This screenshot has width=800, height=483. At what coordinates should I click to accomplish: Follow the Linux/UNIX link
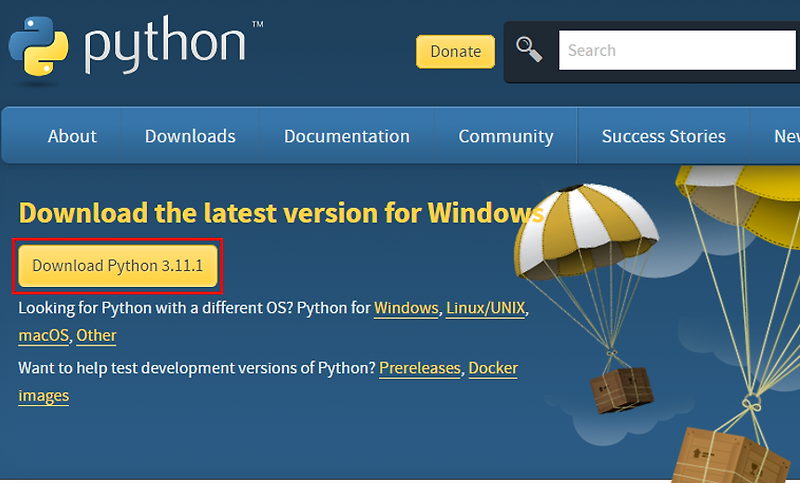(486, 308)
